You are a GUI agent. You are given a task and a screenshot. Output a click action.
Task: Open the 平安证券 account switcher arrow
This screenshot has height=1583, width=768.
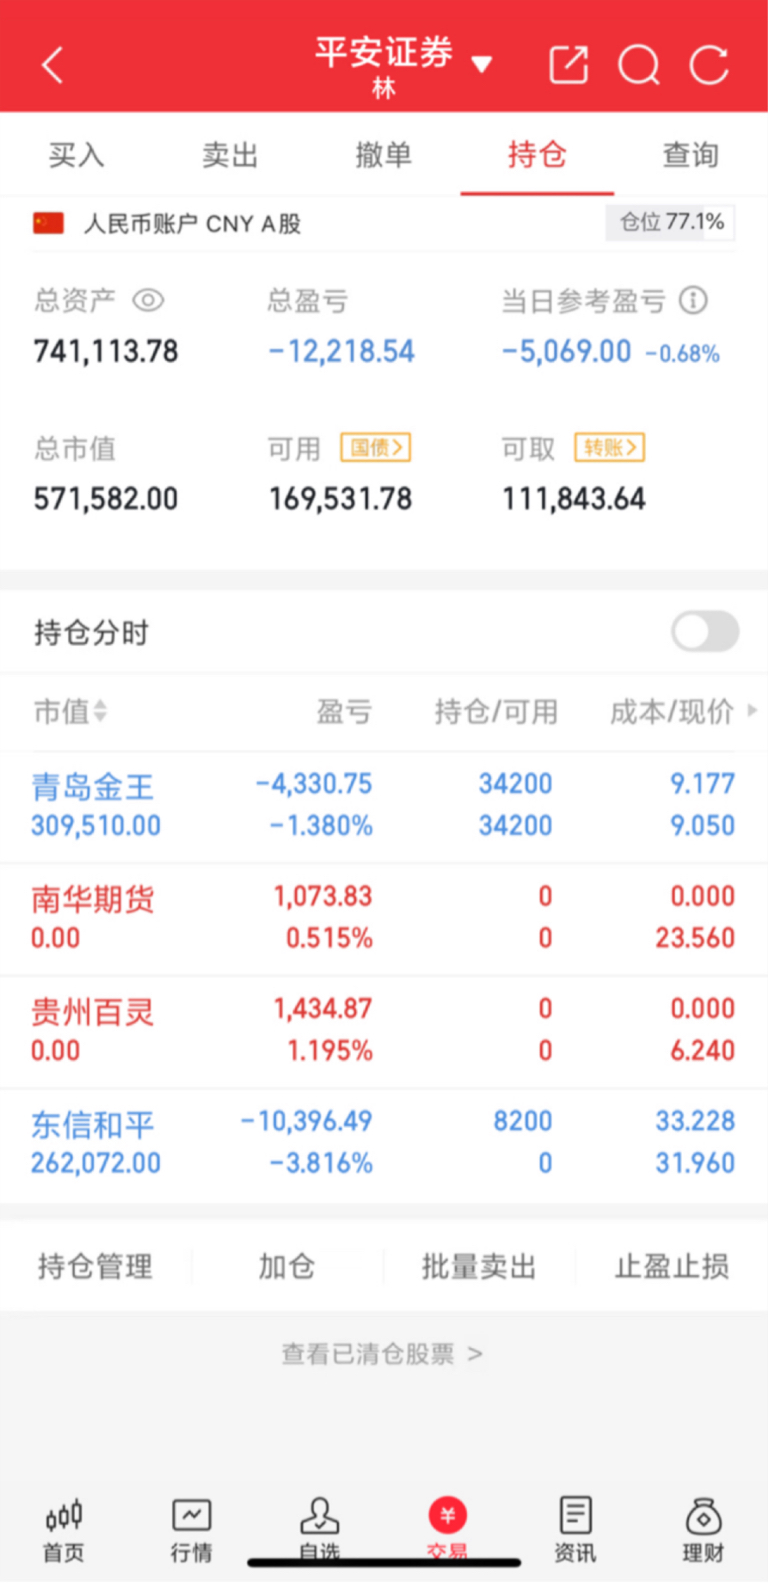[482, 65]
